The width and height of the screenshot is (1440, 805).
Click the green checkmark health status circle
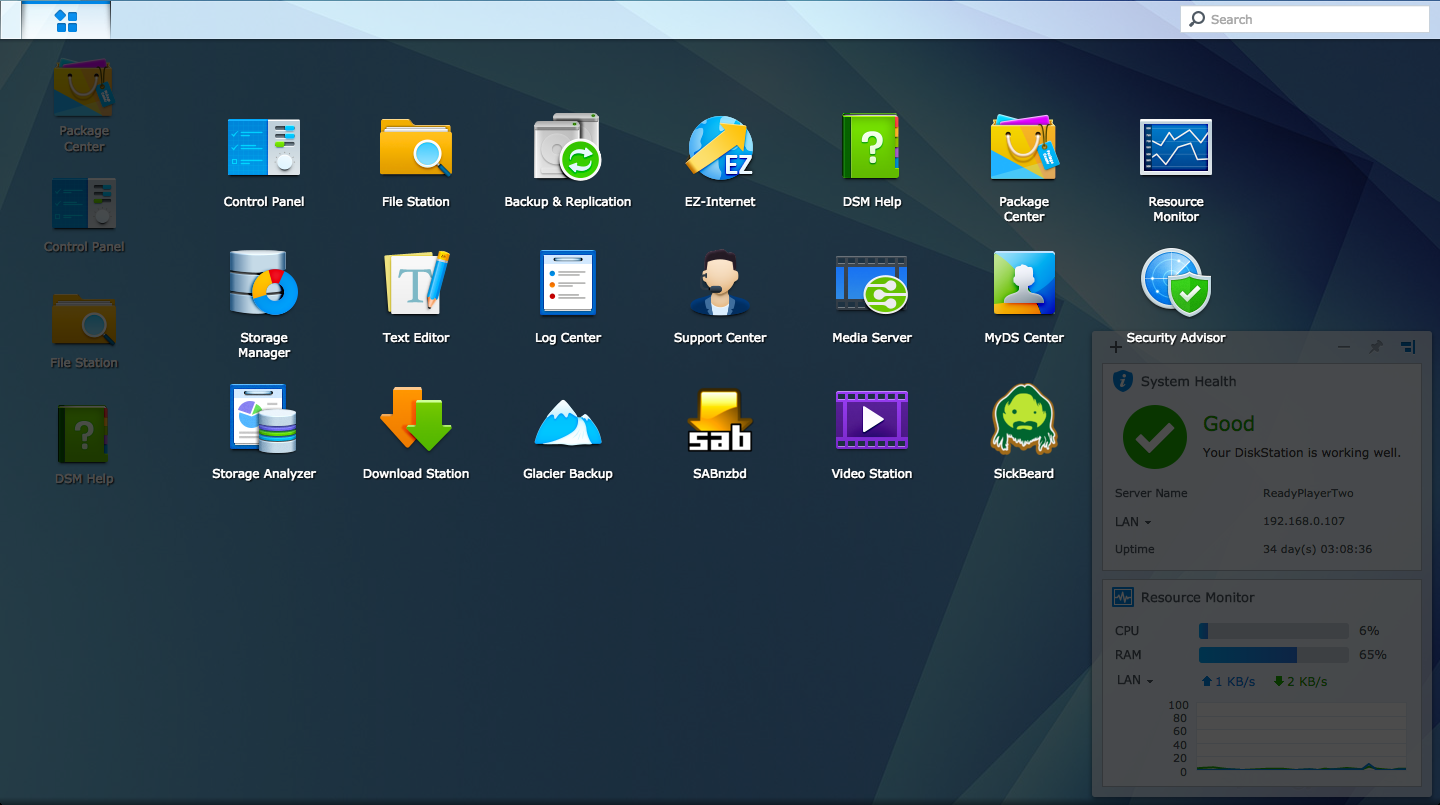1155,437
